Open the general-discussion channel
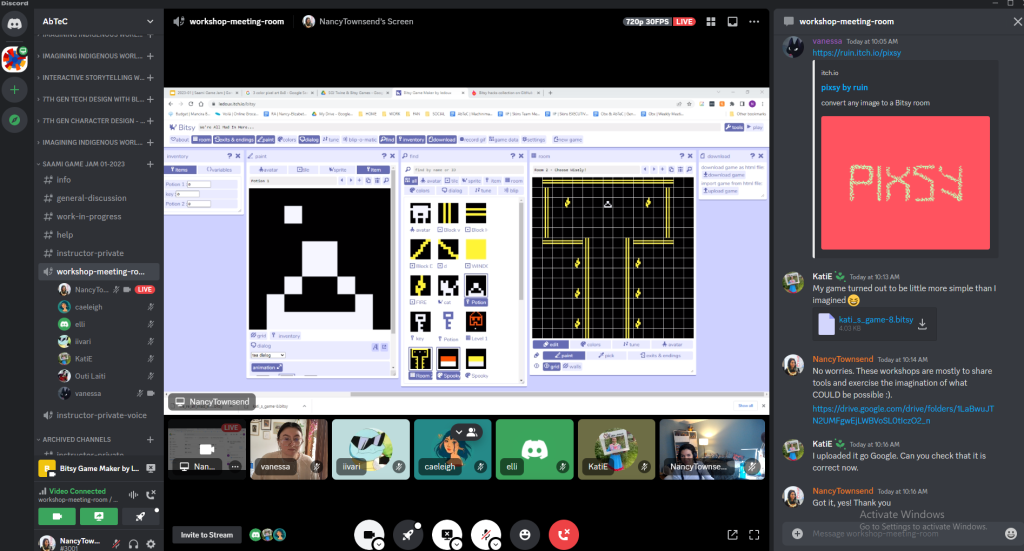1024x551 pixels. coord(91,198)
